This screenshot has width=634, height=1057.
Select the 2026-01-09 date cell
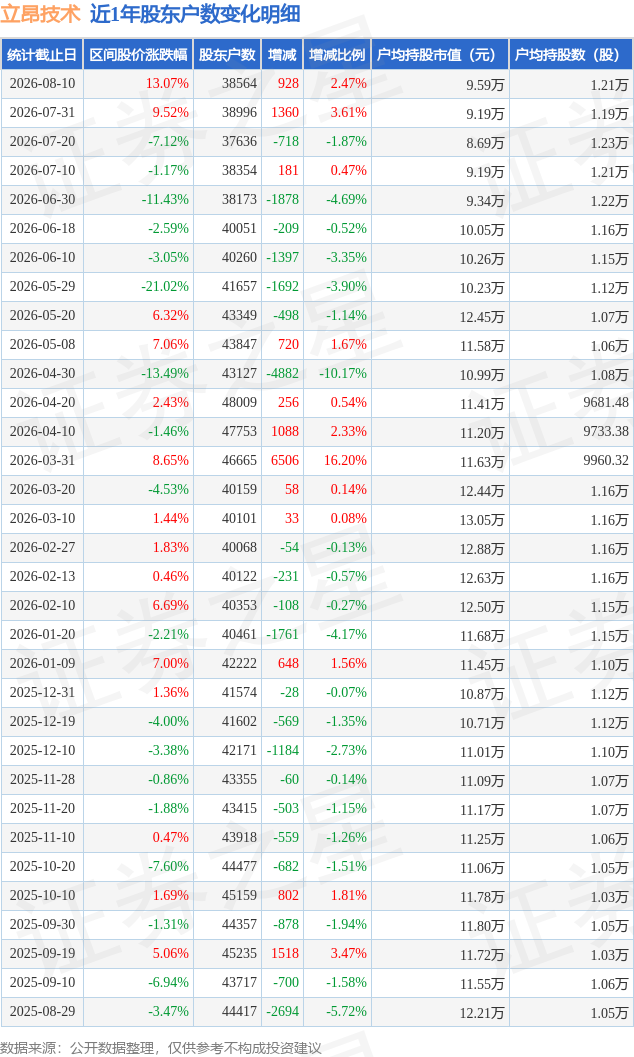point(42,663)
